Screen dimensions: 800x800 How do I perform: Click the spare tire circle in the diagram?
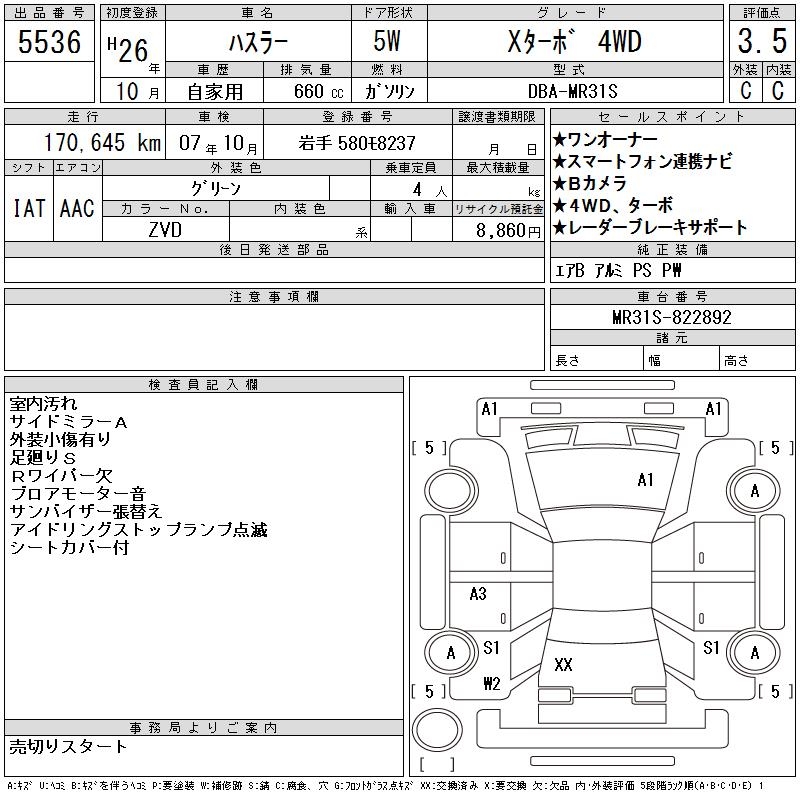point(437,729)
